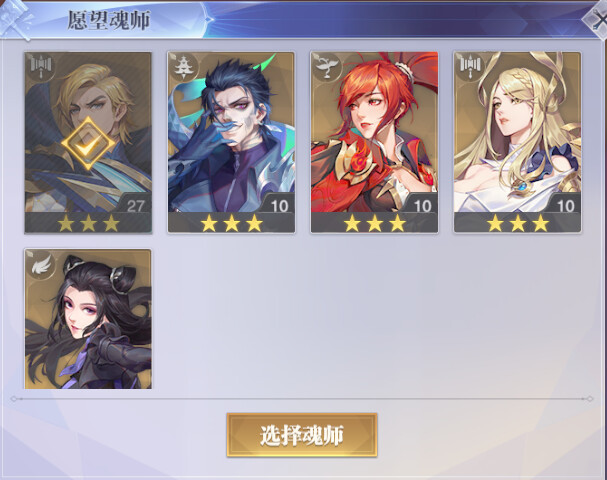Click the 10 badge on red-haired card
The width and height of the screenshot is (607, 480).
pyautogui.click(x=422, y=206)
